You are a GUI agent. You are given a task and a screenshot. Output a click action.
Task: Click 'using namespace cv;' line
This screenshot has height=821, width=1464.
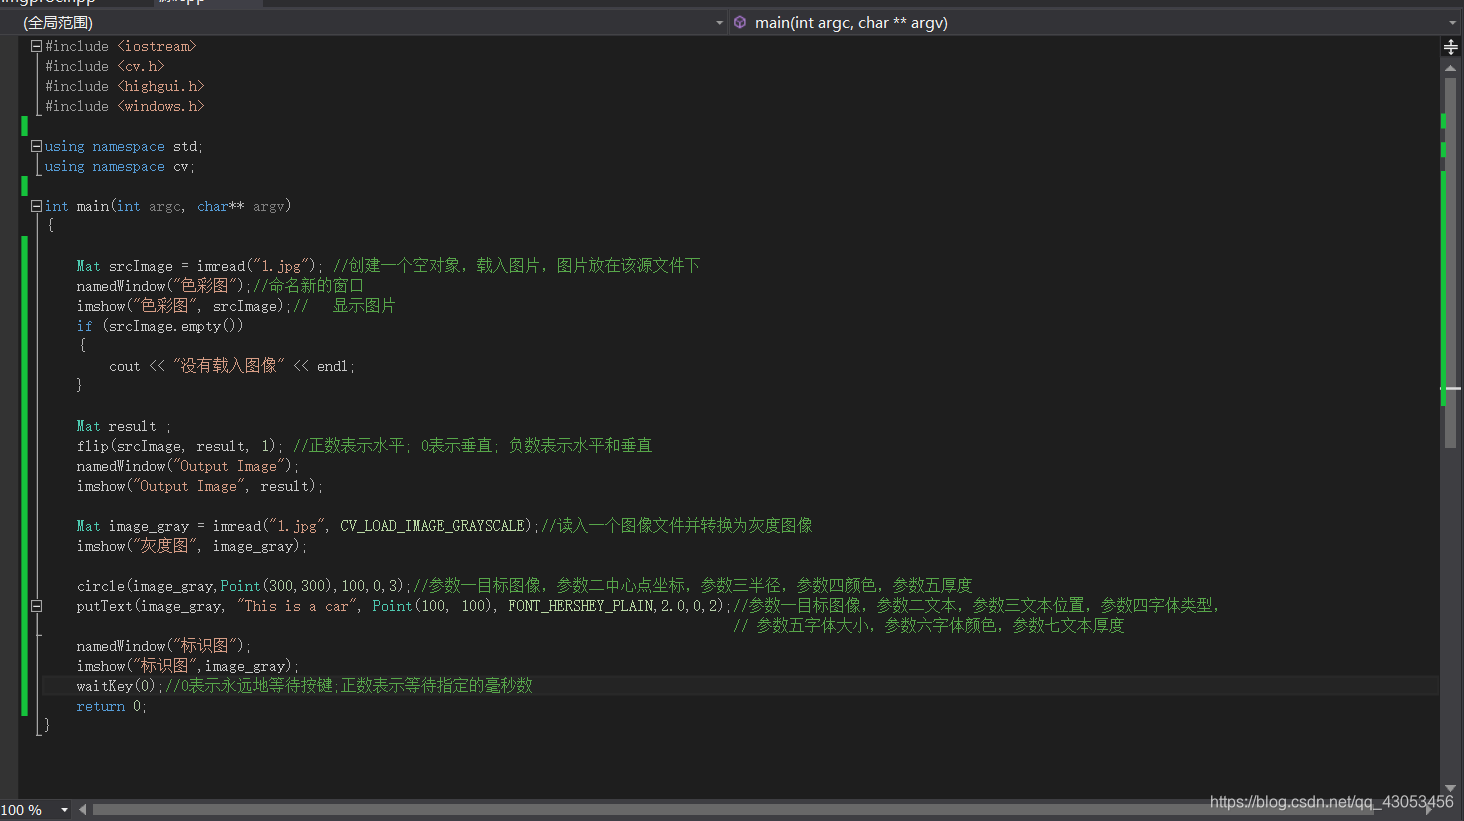(120, 166)
